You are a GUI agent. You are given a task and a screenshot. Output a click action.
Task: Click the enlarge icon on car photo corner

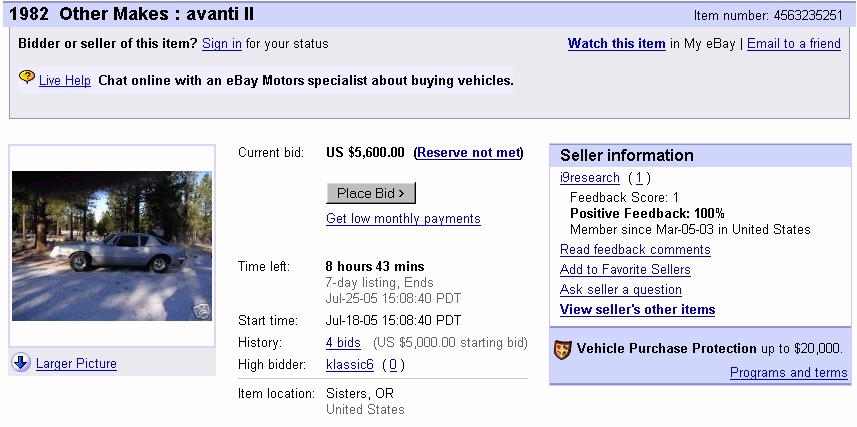tap(201, 310)
